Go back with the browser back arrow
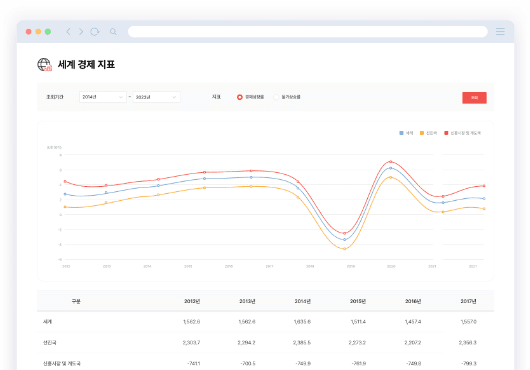 68,31
